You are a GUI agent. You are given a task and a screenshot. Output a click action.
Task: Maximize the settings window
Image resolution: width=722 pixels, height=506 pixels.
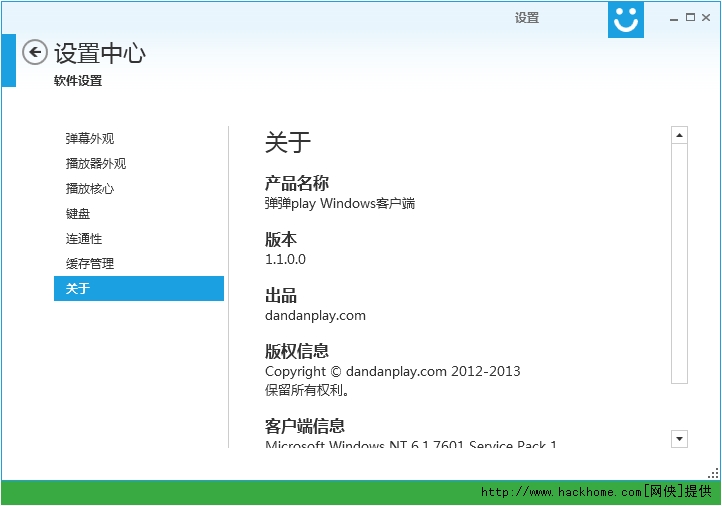pyautogui.click(x=690, y=17)
